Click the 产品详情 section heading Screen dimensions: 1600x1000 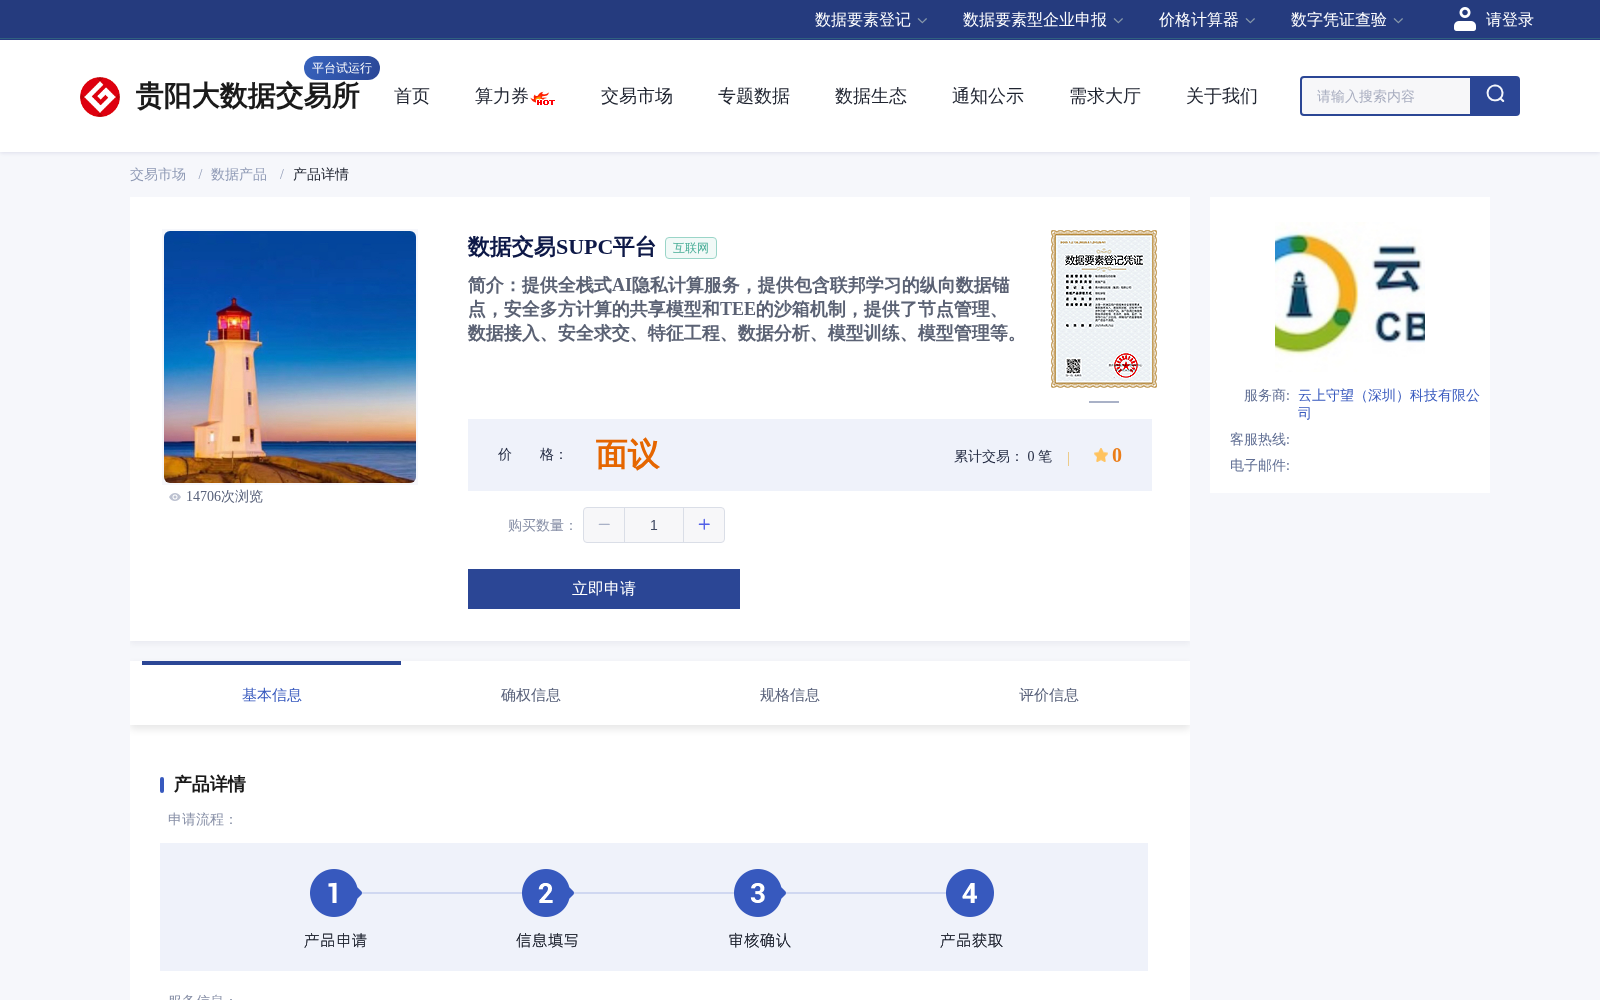click(210, 784)
